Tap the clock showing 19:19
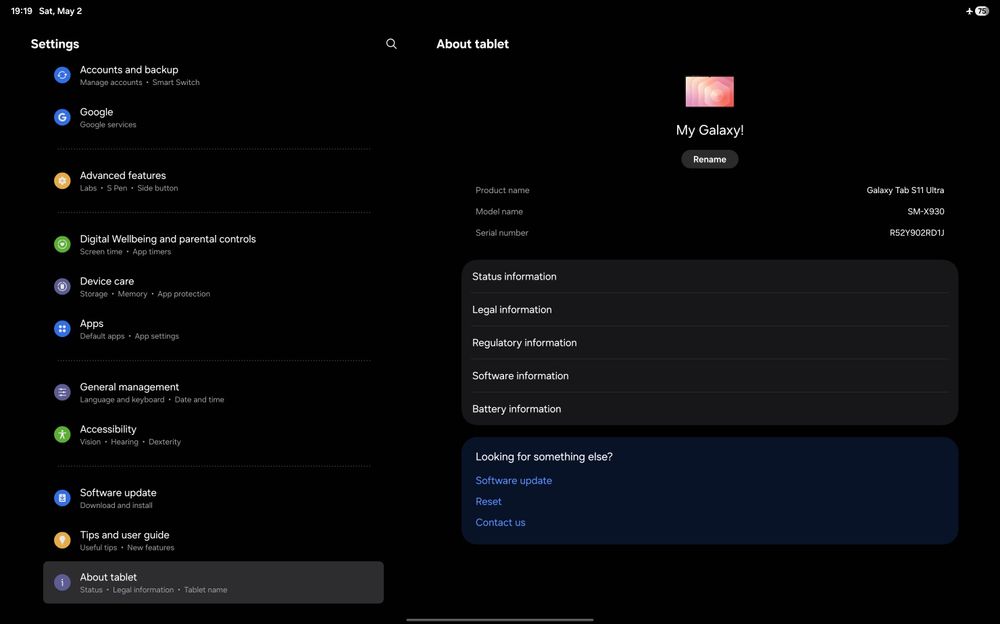This screenshot has width=1000, height=624. coord(22,11)
